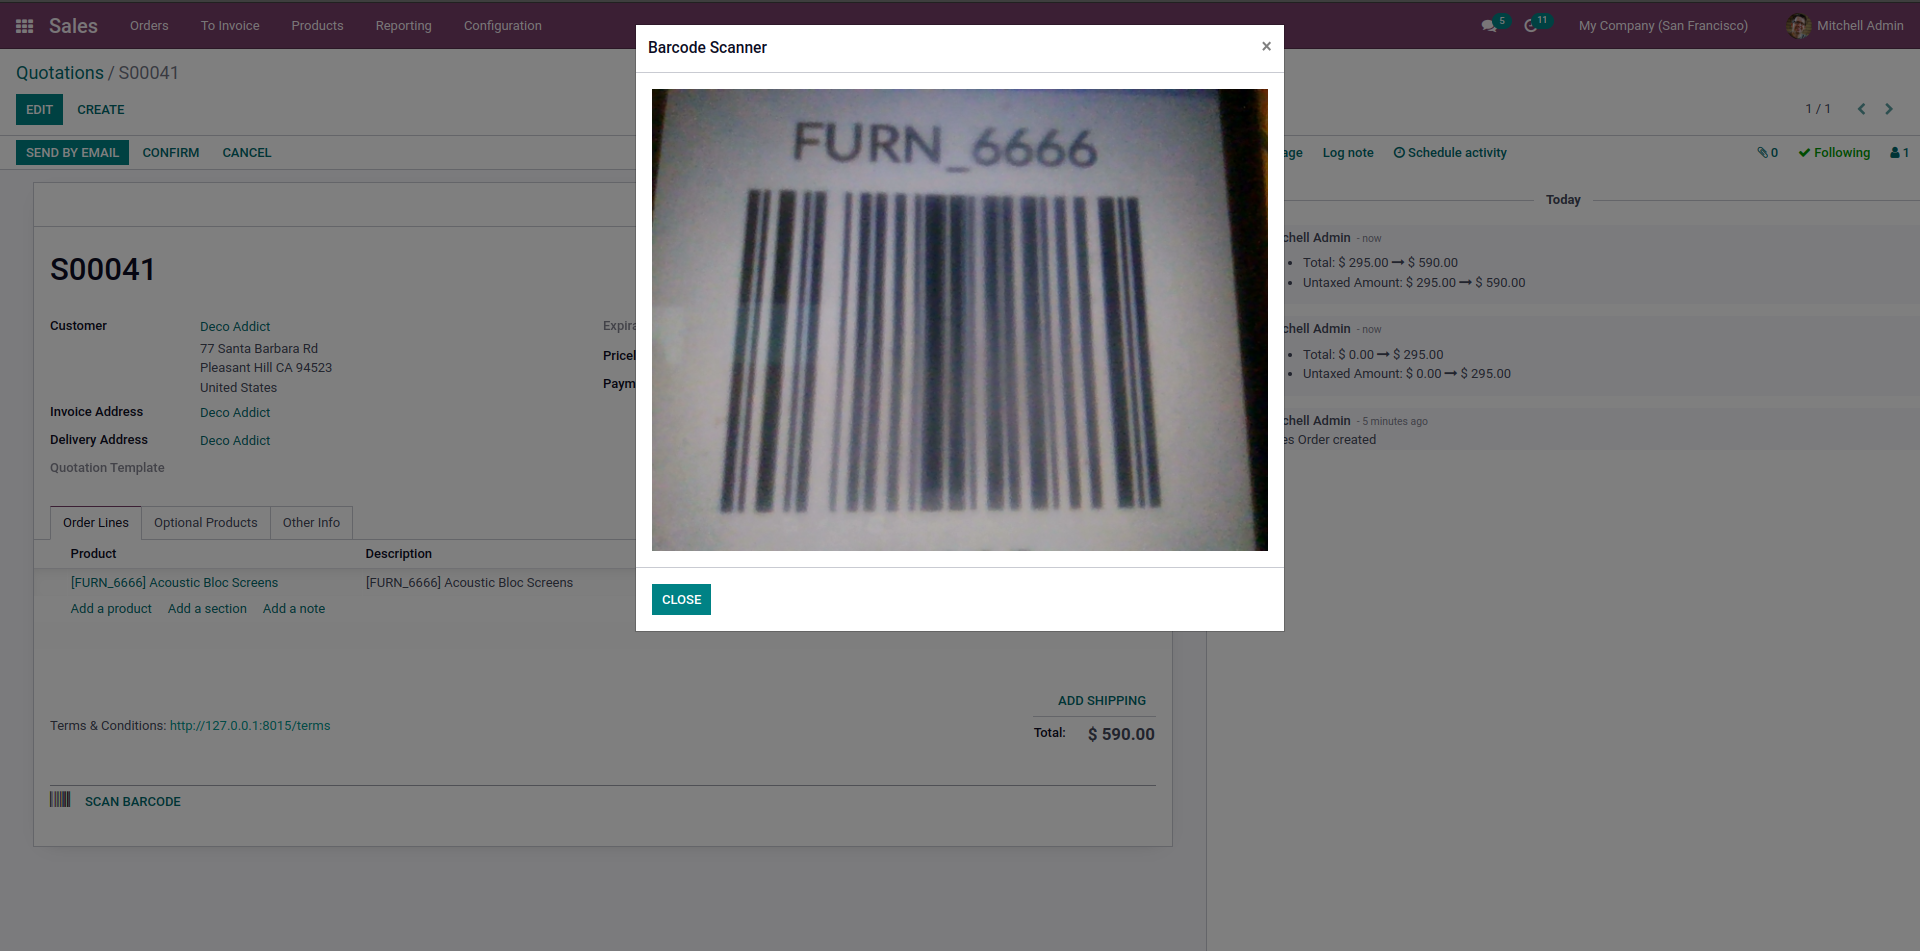Open the activities clock icon

pos(1531,26)
